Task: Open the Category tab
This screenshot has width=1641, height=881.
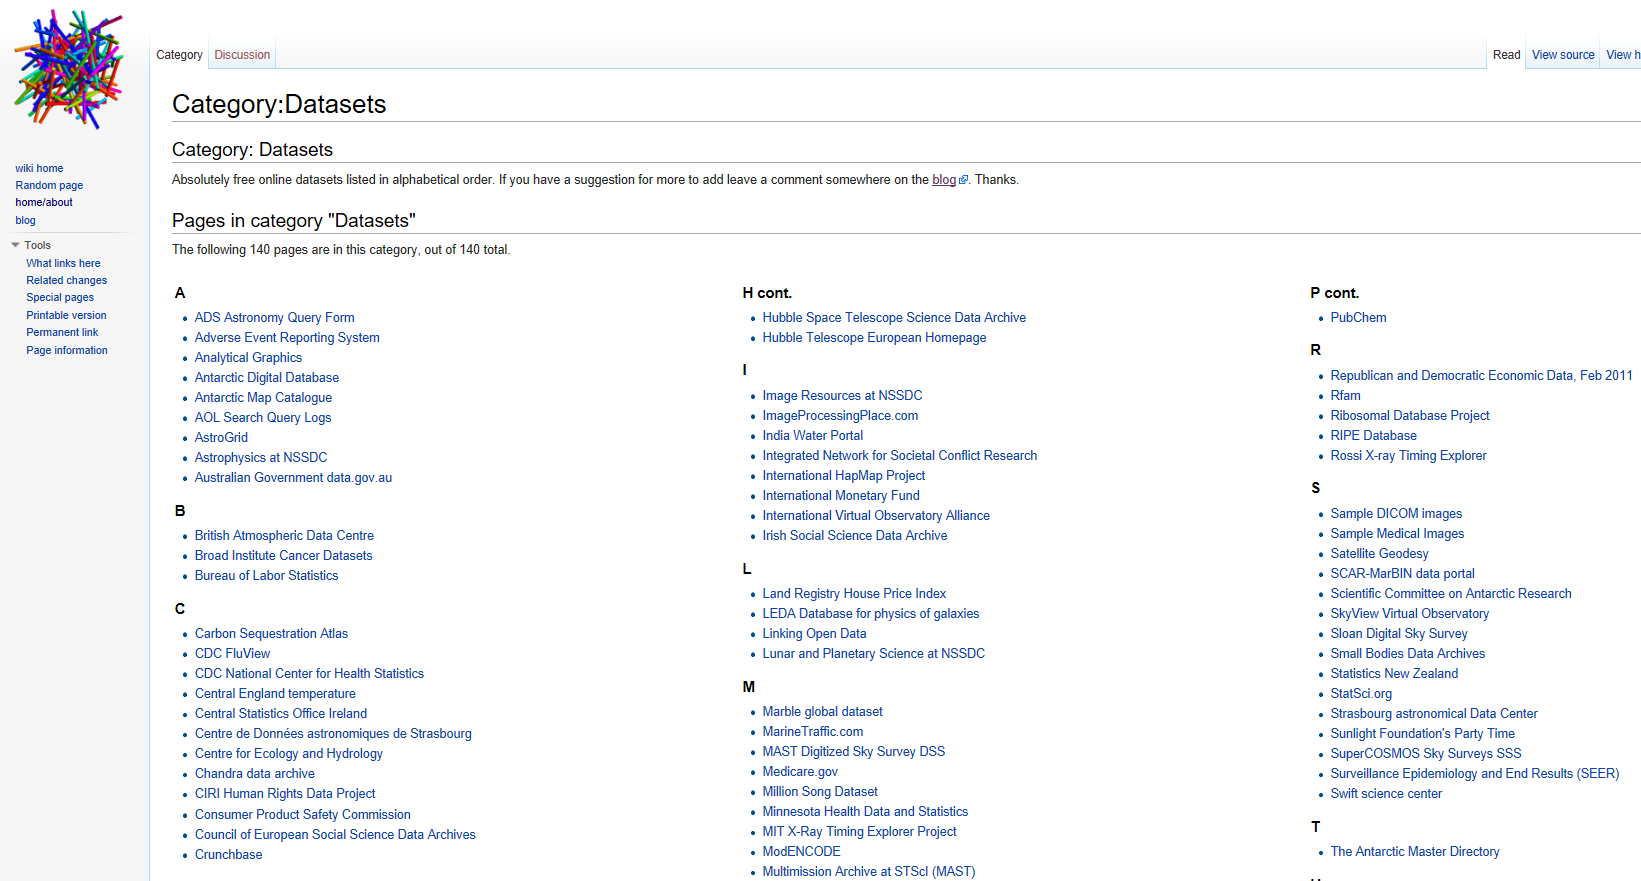Action: tap(179, 55)
